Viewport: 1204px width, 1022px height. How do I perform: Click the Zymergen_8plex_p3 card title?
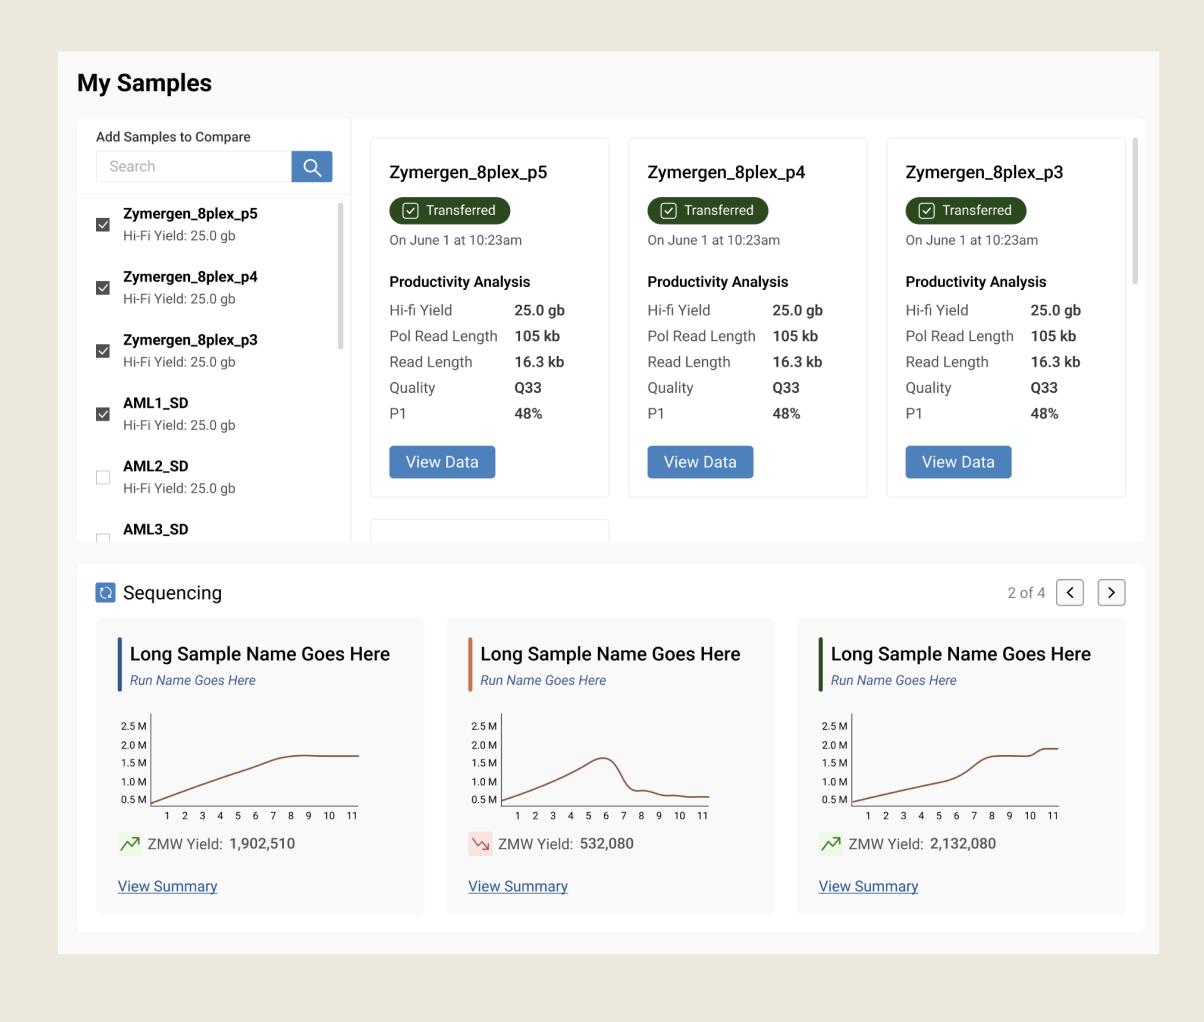coord(984,172)
